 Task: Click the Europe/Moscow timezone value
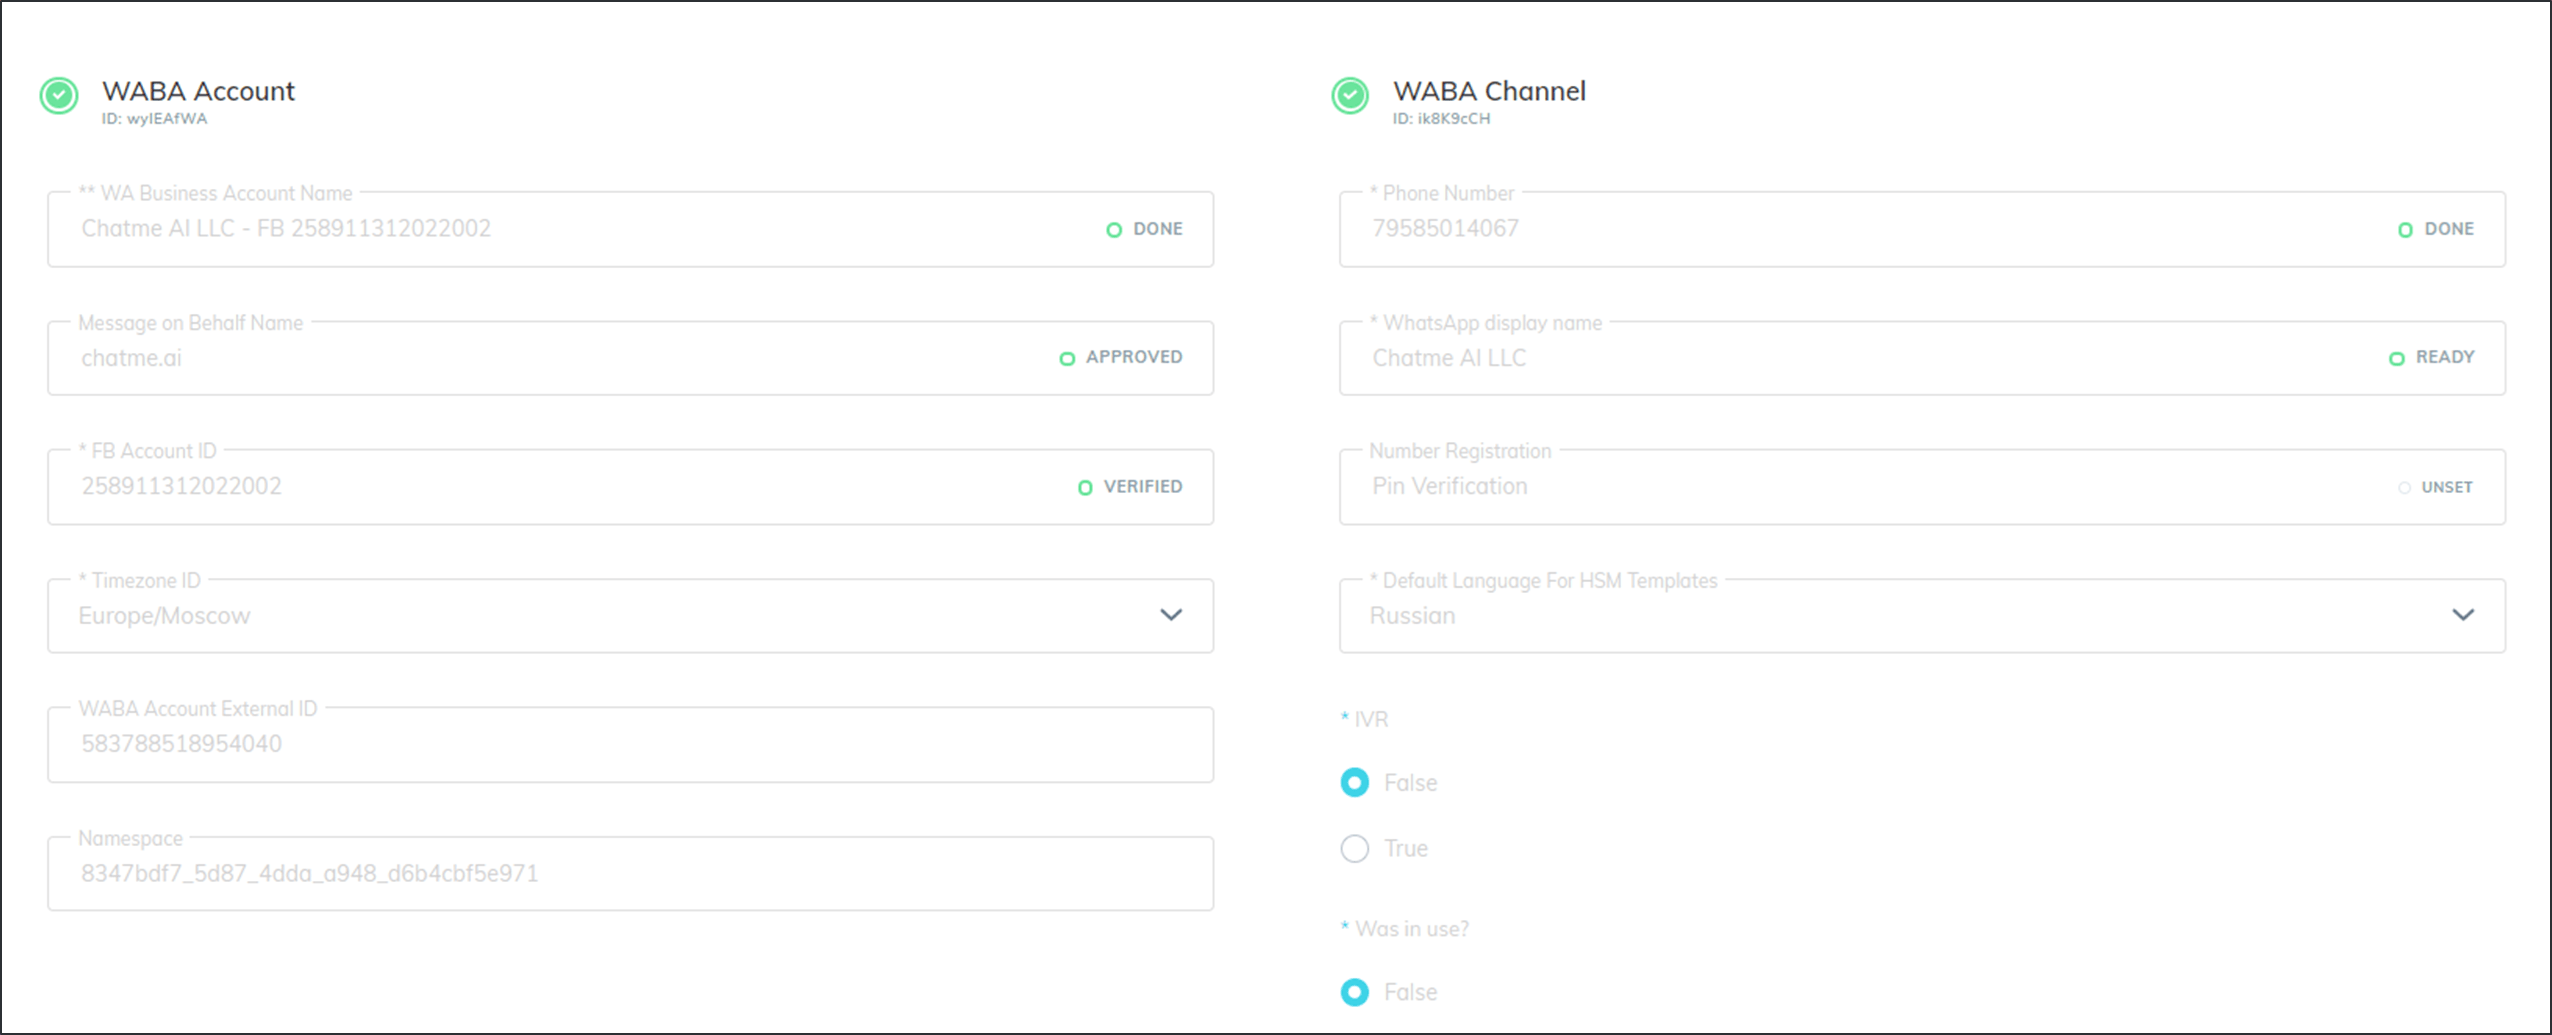[165, 616]
